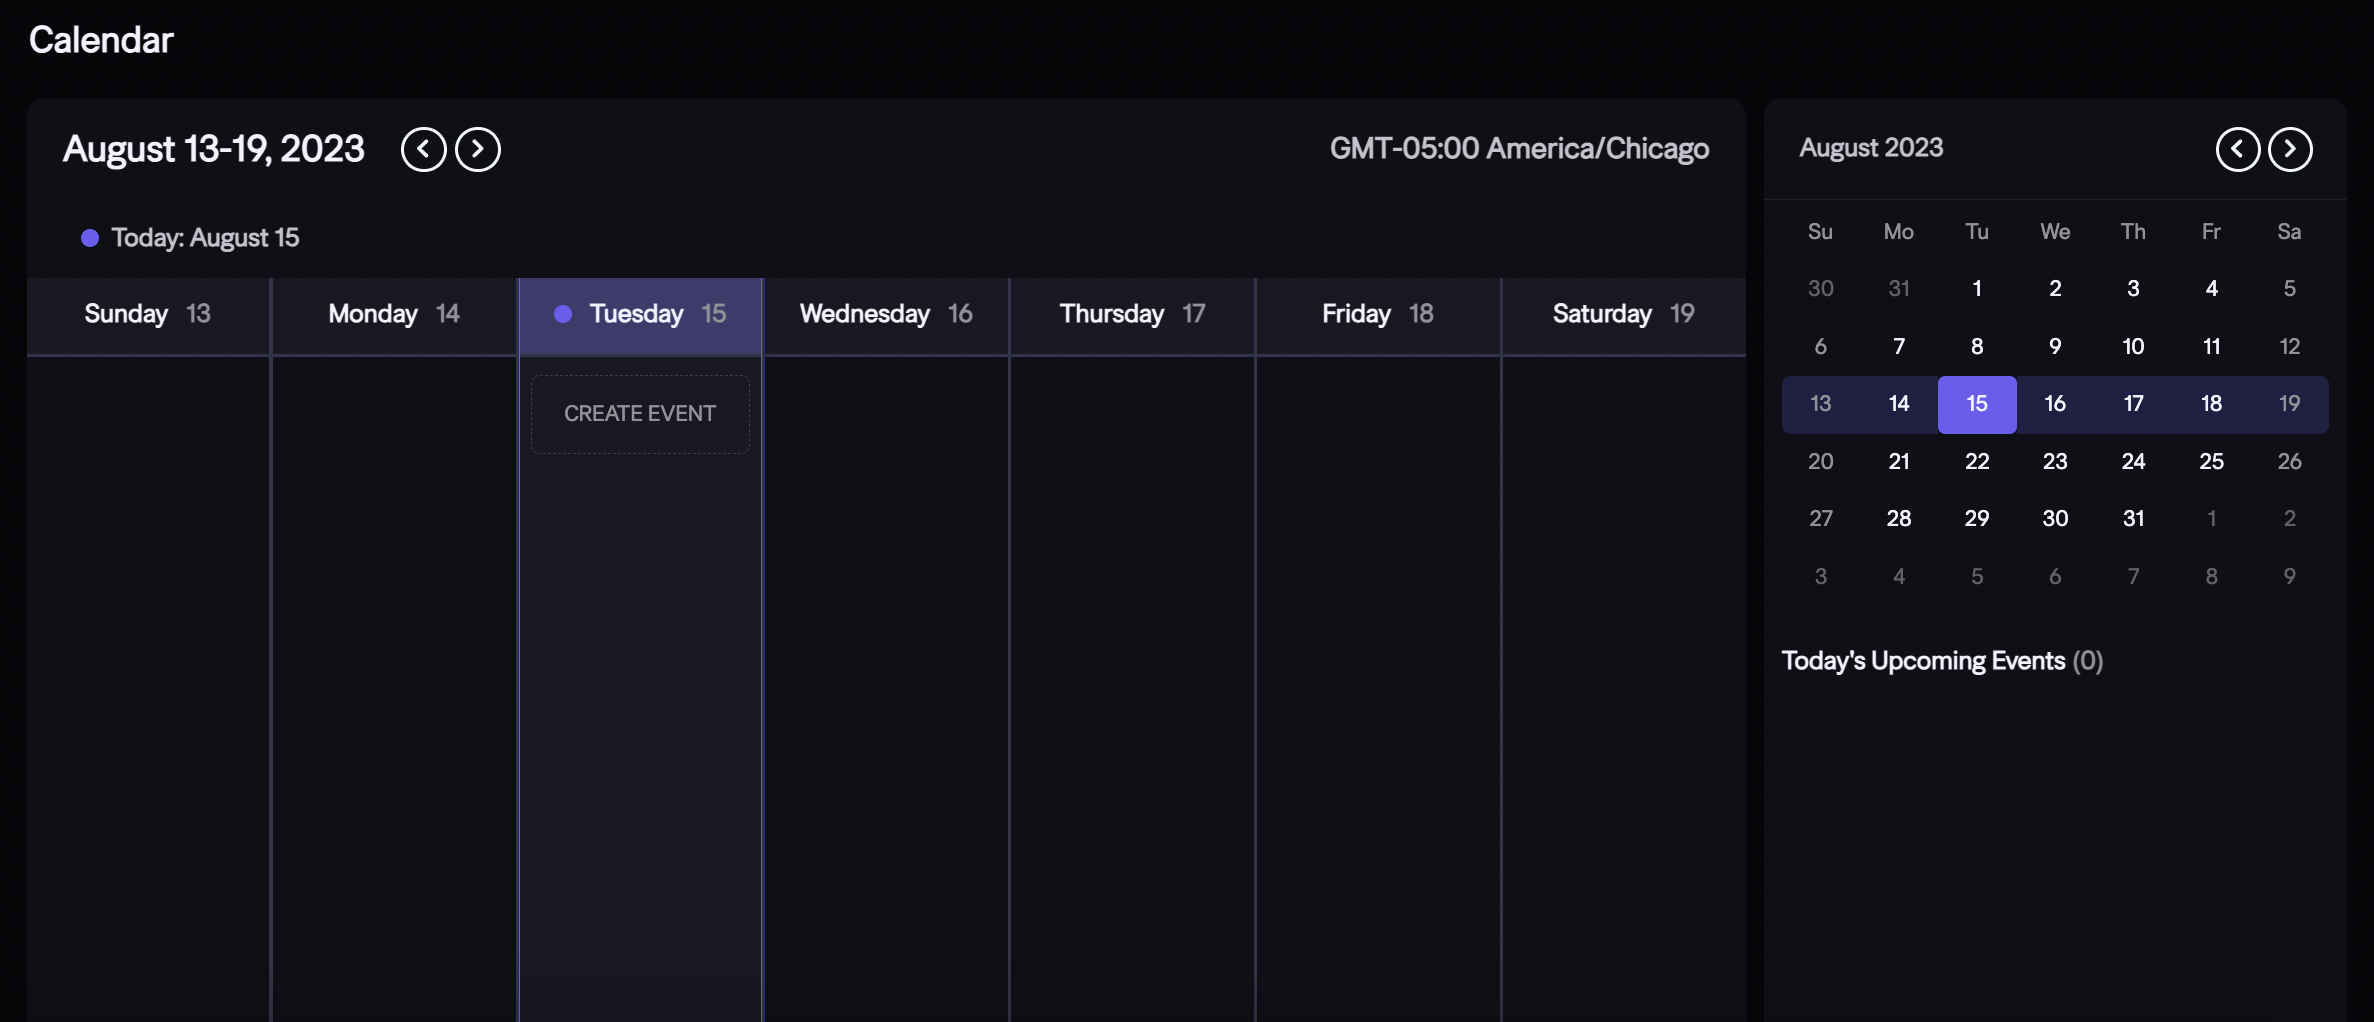Pick August 10 in mini calendar's Thursday column
The width and height of the screenshot is (2374, 1022).
[2133, 347]
